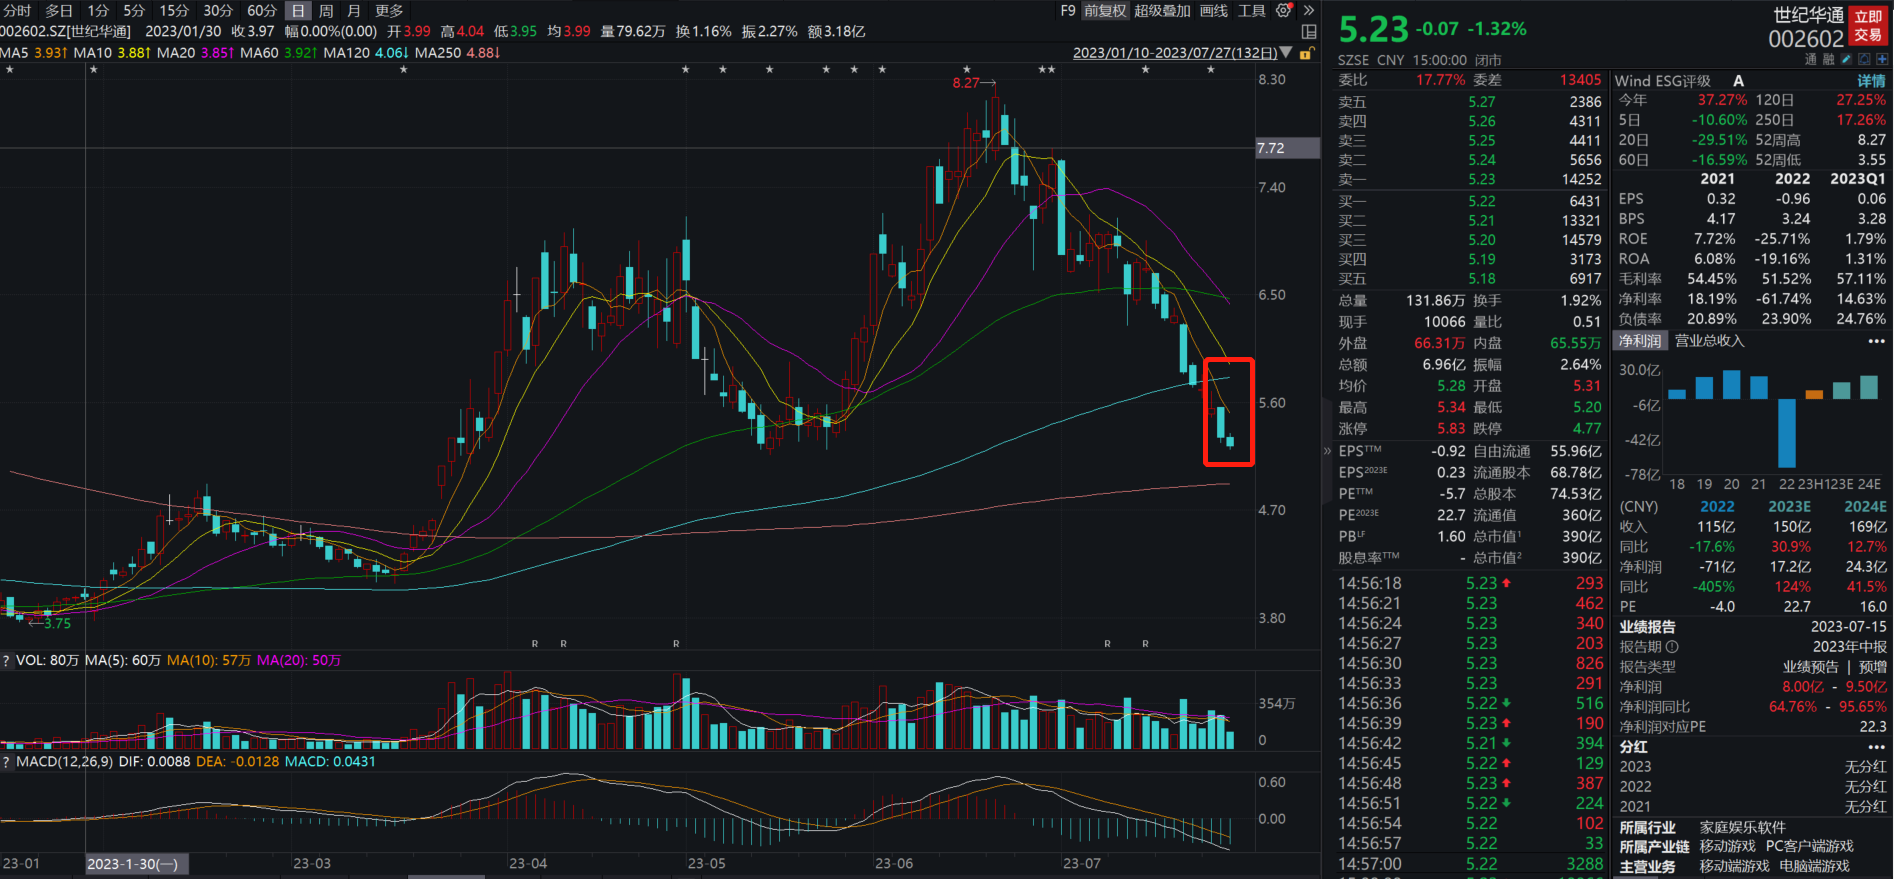This screenshot has width=1894, height=879.
Task: Toggle 前复权 price adjustment mode
Action: 1105,11
